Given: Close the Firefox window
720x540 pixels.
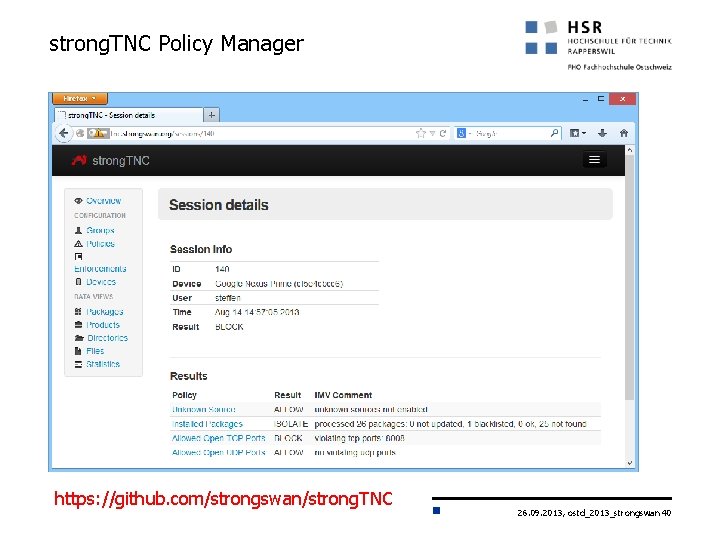Looking at the screenshot, I should [623, 99].
